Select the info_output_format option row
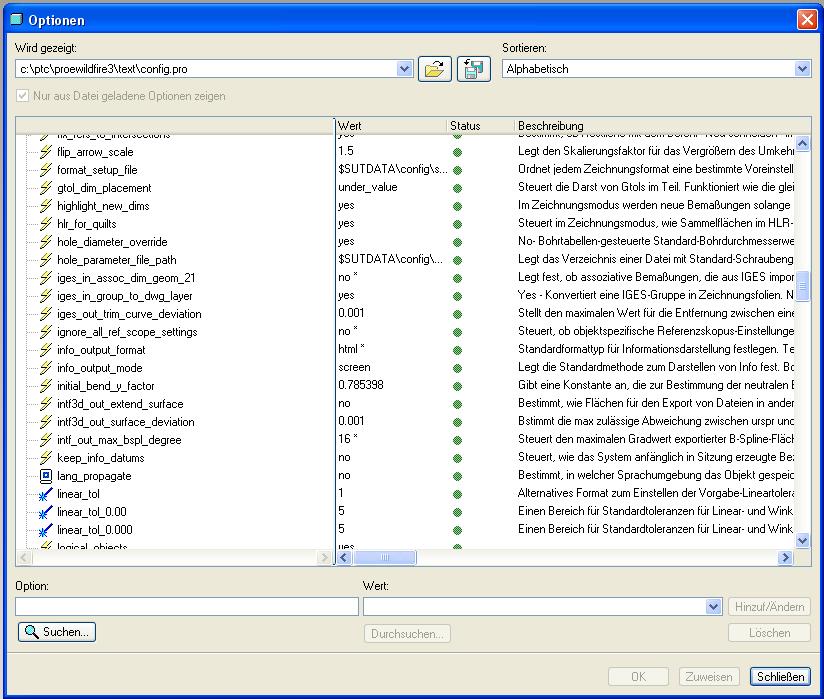824x699 pixels. click(x=101, y=350)
